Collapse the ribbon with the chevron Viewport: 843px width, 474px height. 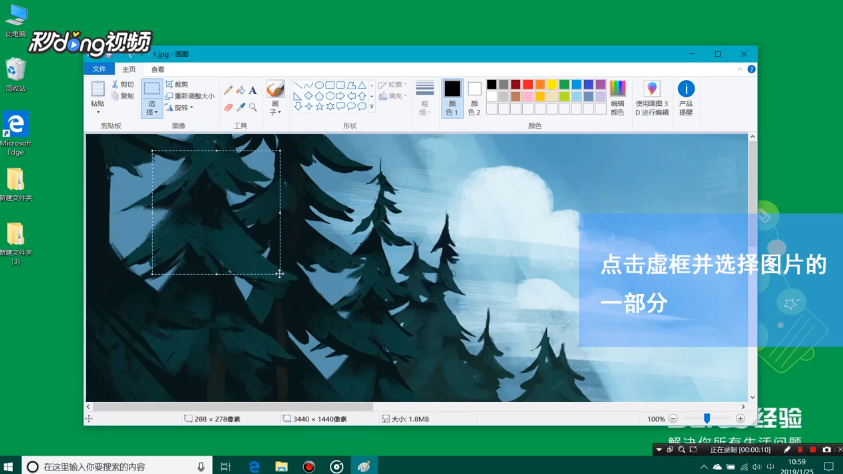[x=740, y=69]
